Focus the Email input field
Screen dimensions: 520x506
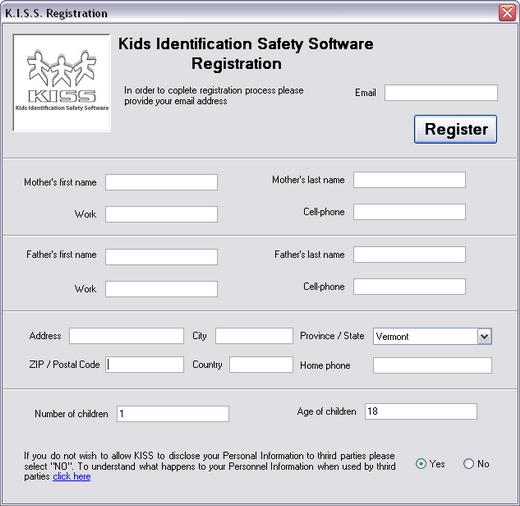pyautogui.click(x=441, y=93)
